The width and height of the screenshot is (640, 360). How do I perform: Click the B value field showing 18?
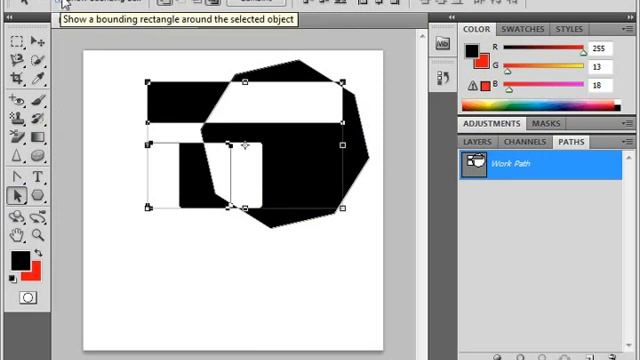[600, 85]
